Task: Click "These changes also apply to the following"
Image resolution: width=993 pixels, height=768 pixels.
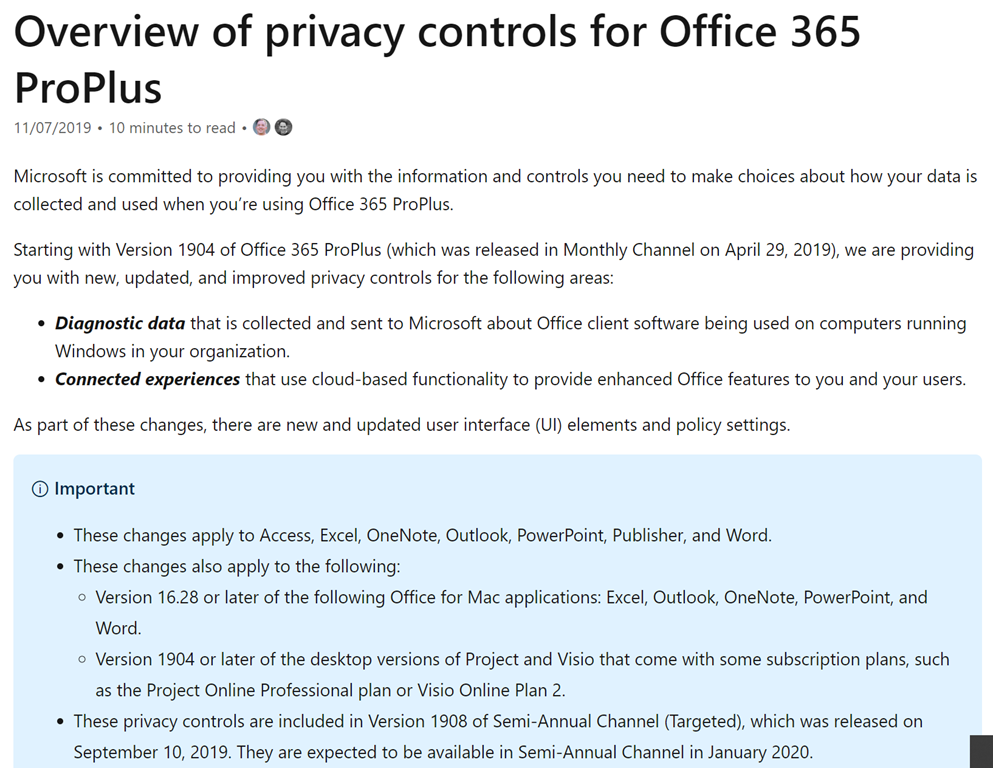Action: [x=237, y=566]
